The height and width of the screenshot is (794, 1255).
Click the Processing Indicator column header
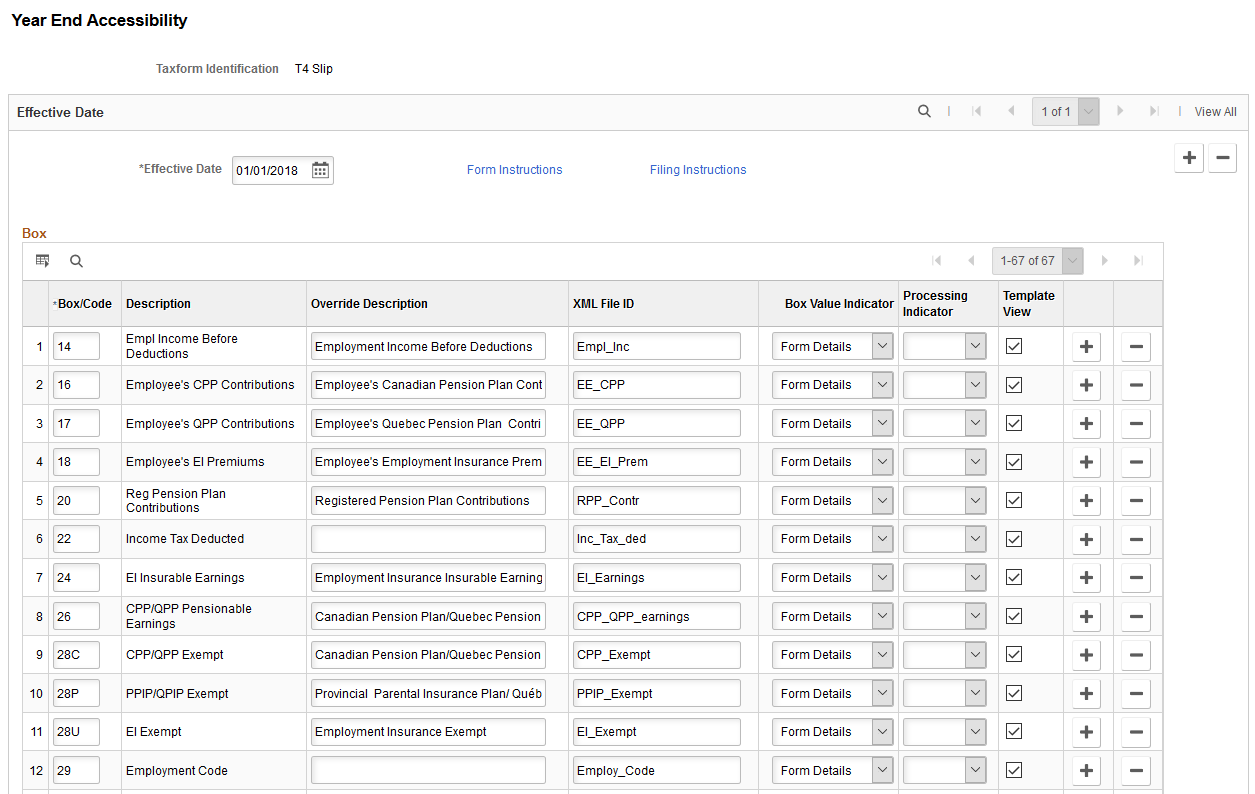pyautogui.click(x=935, y=304)
